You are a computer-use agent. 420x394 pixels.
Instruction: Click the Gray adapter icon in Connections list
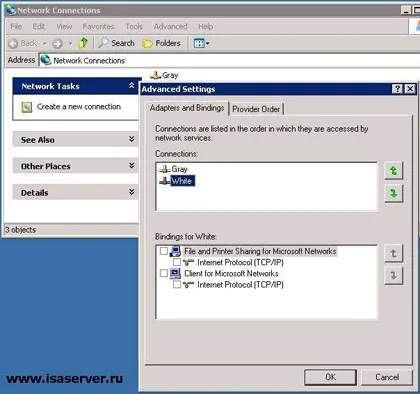165,169
